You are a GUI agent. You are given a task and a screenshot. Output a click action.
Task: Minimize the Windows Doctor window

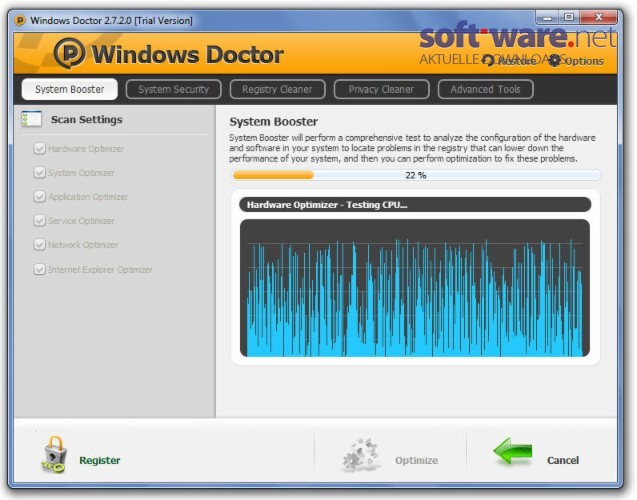pos(547,17)
